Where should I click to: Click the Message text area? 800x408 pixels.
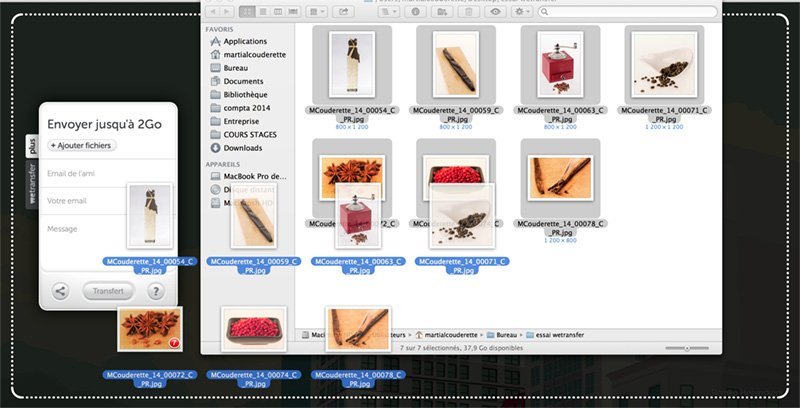(x=108, y=243)
